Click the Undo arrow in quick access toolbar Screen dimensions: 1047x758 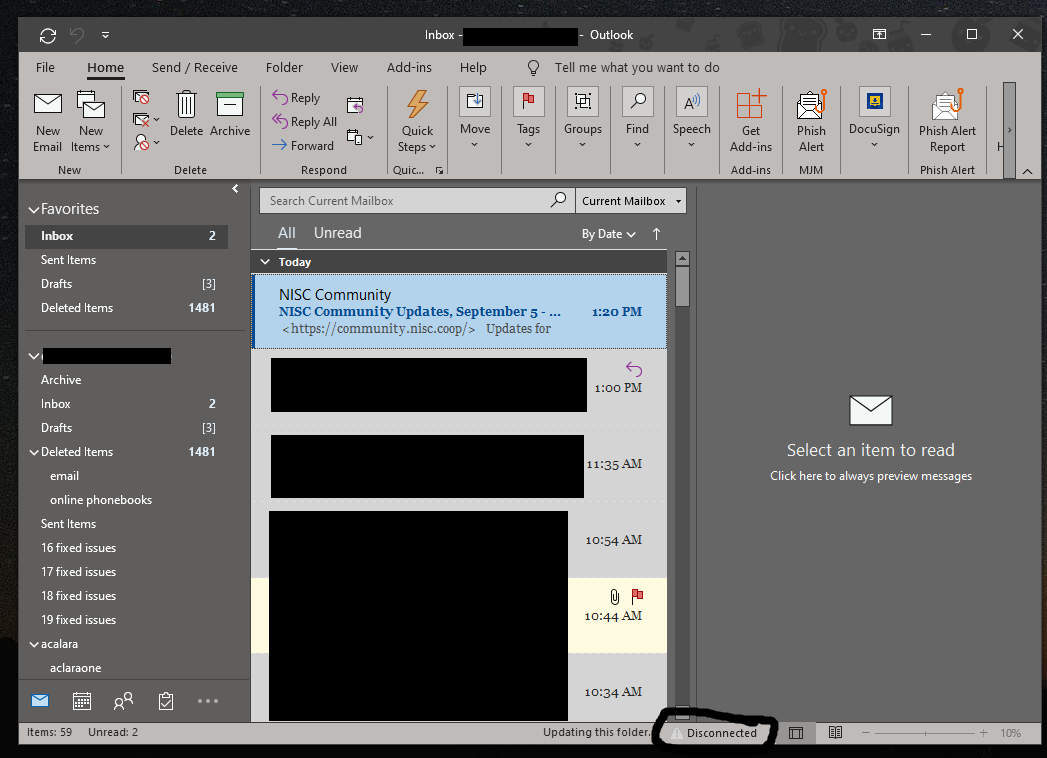coord(77,35)
